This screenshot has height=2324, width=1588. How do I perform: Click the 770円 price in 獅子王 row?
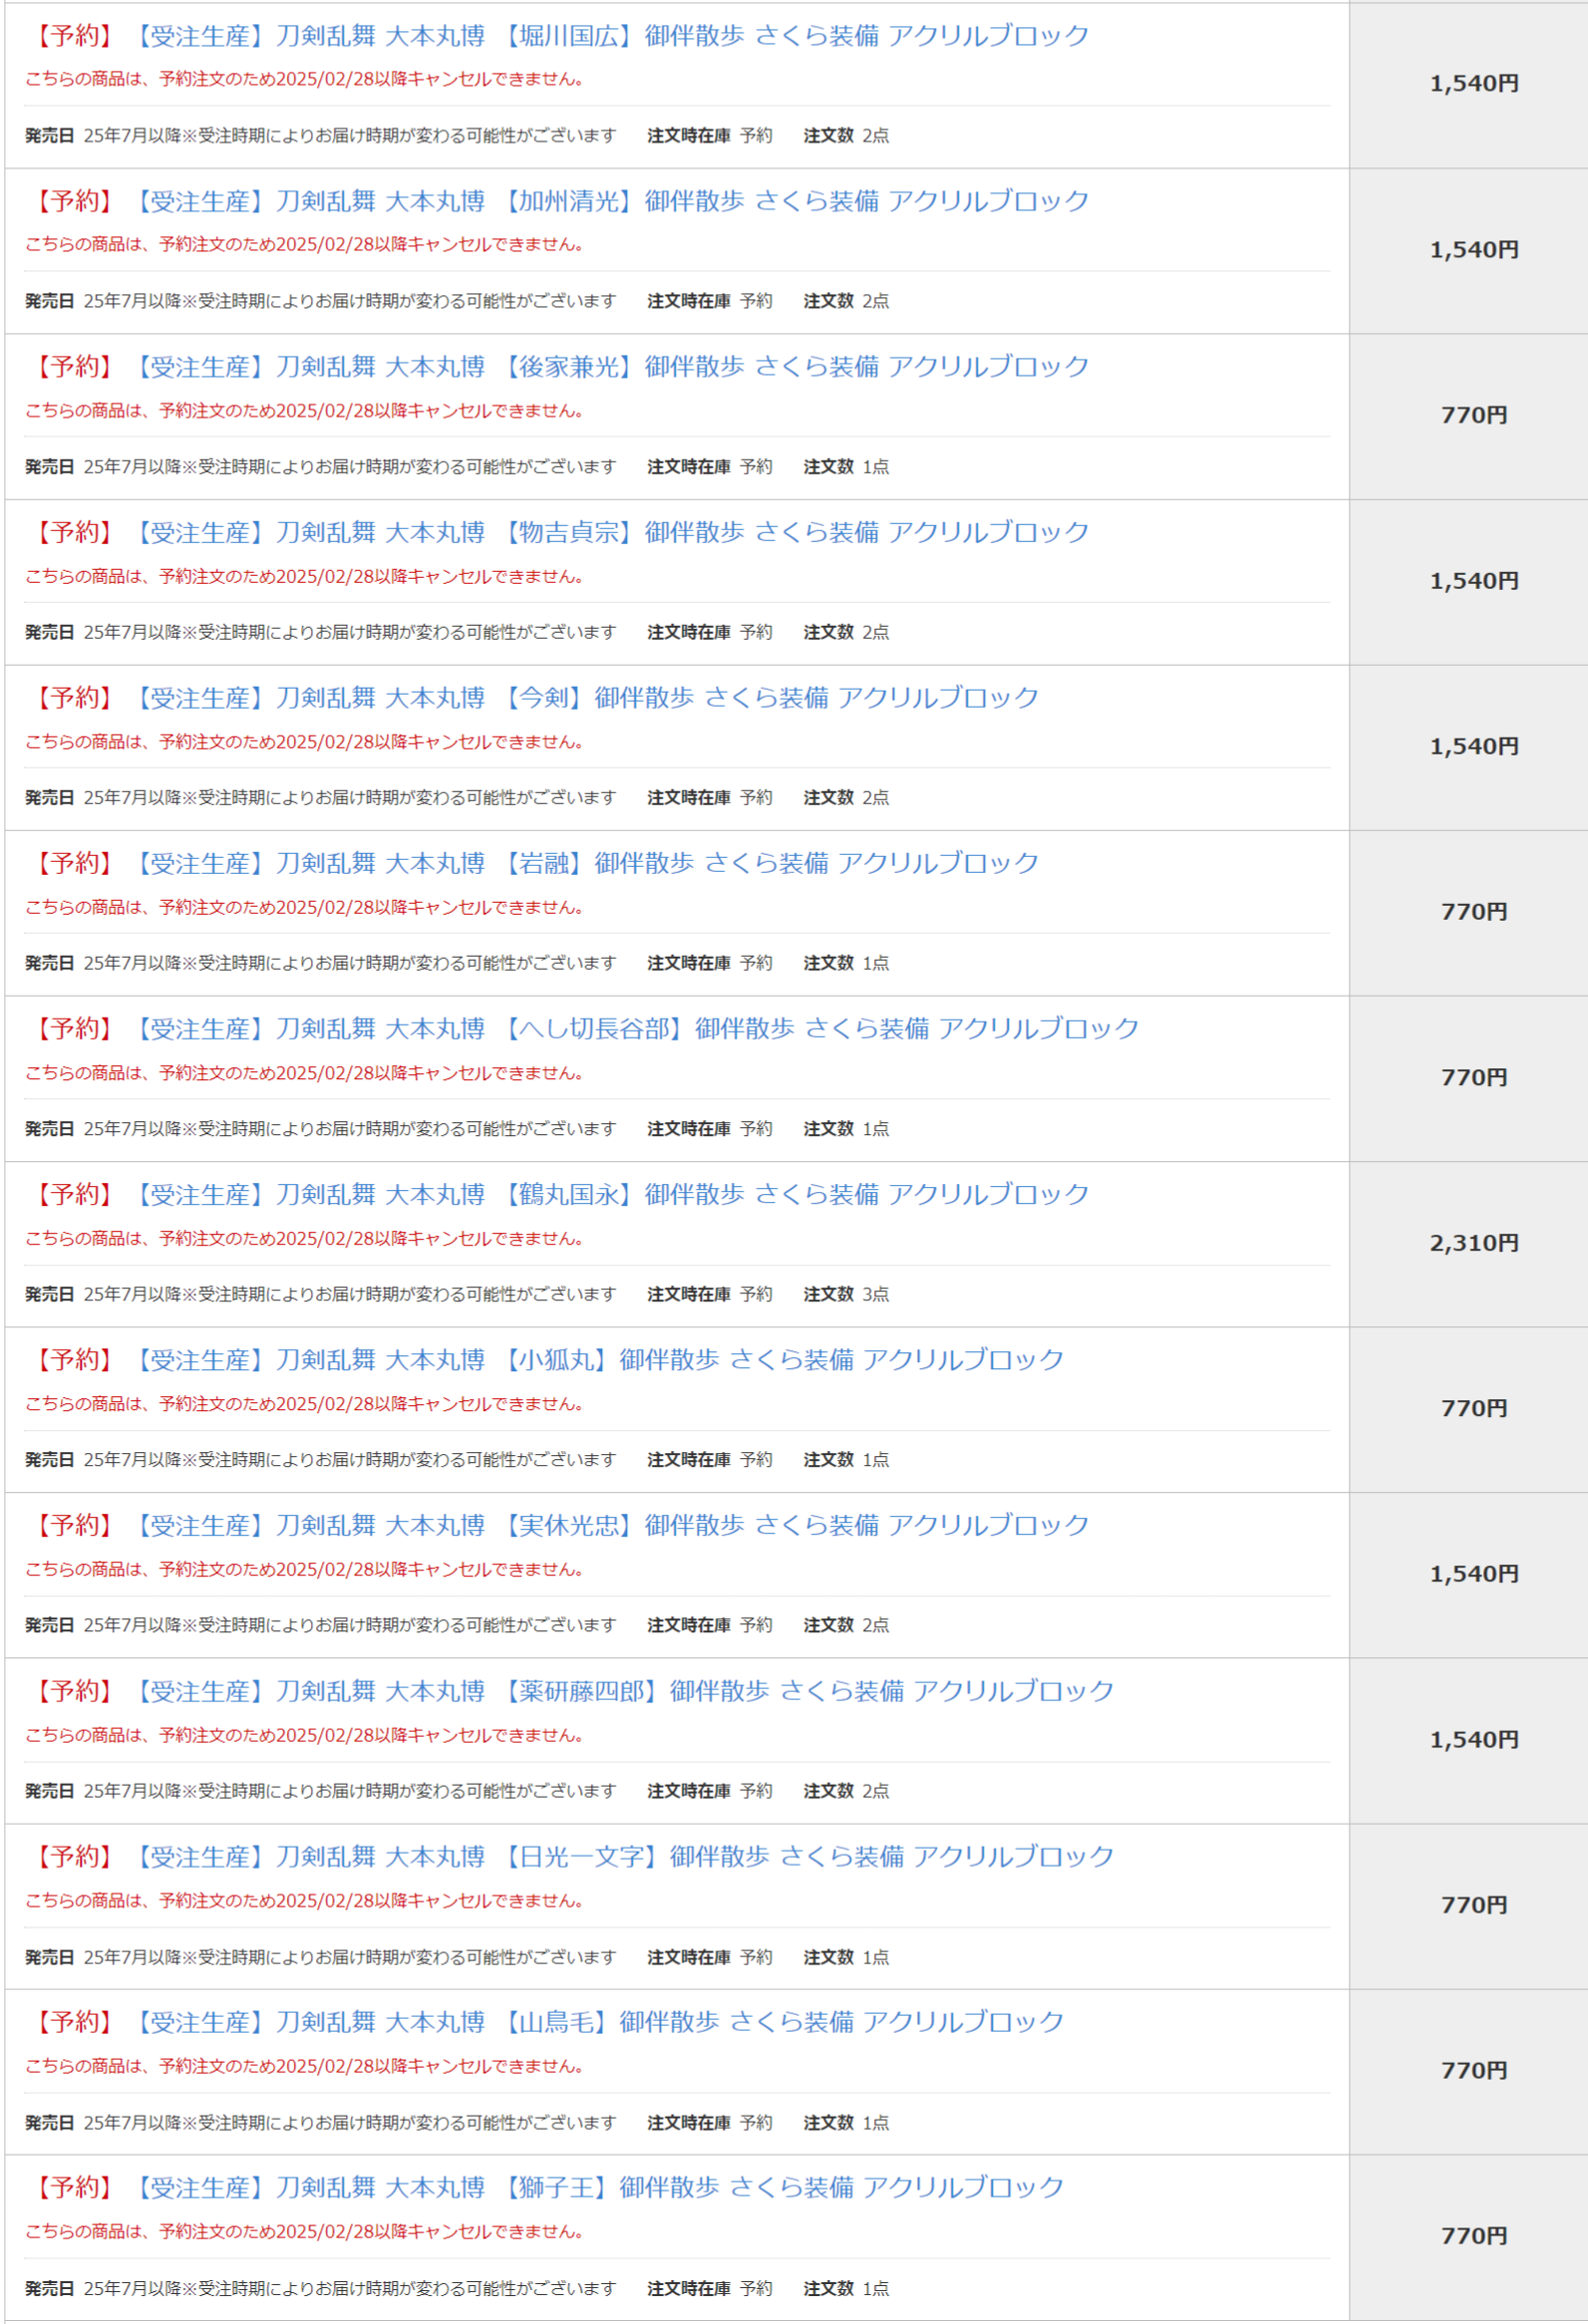1474,2236
